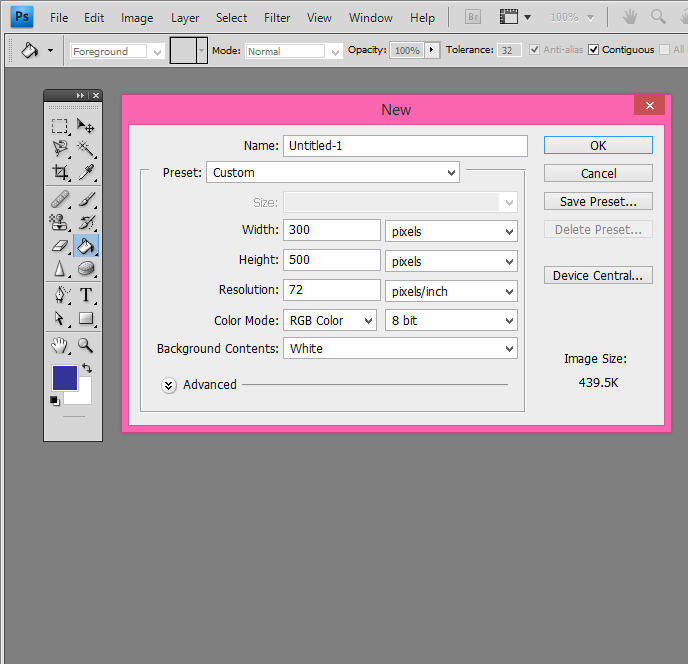Open the File menu
The width and height of the screenshot is (688, 664).
coord(59,18)
